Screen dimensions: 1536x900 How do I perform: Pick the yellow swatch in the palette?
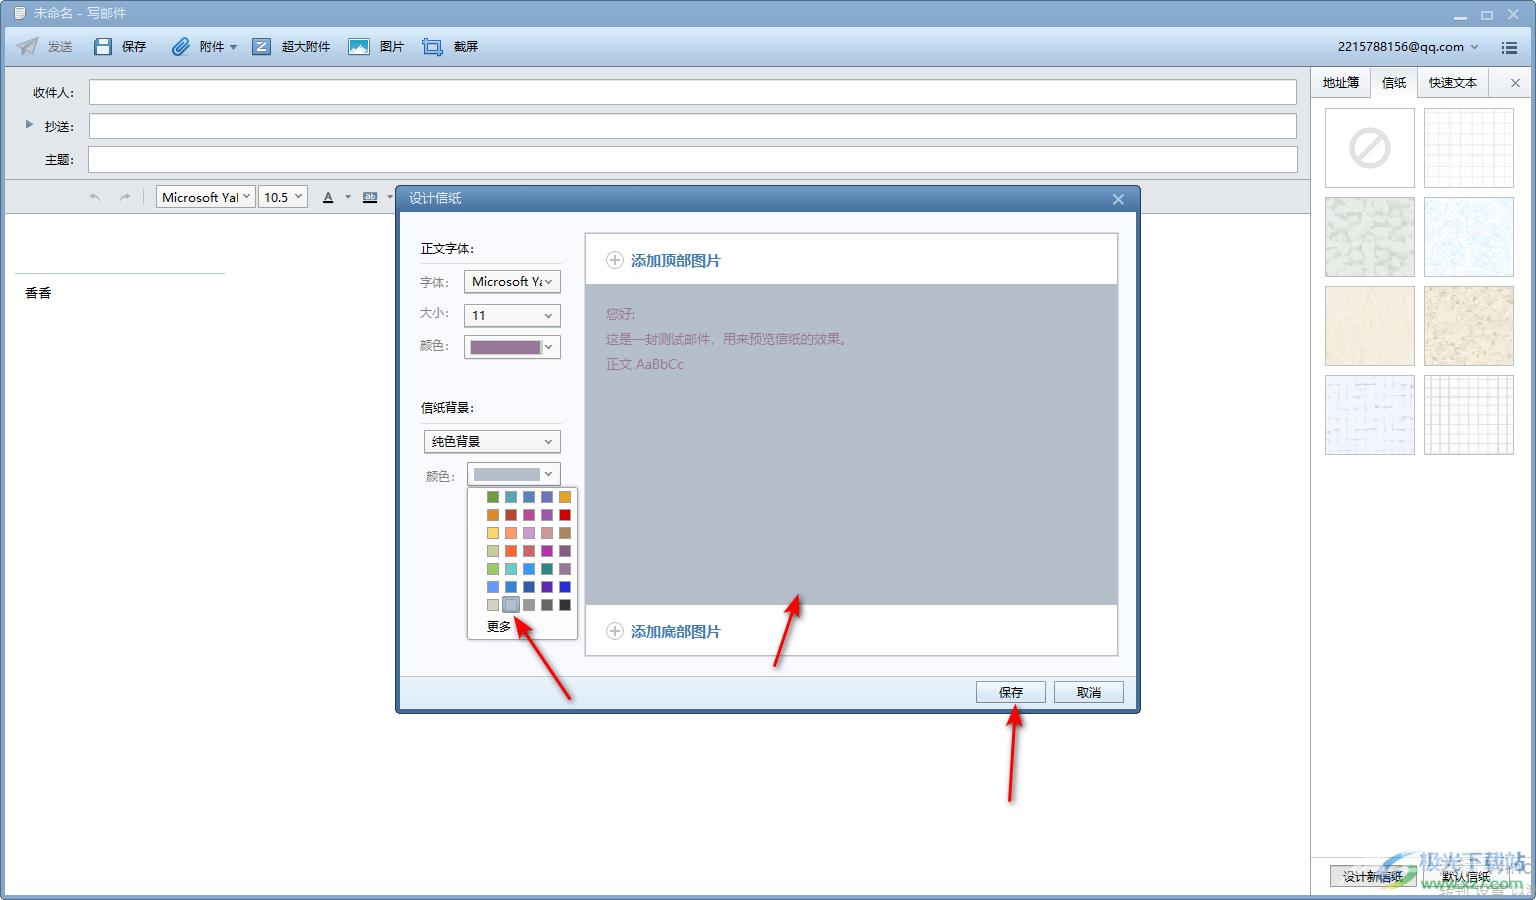(493, 533)
